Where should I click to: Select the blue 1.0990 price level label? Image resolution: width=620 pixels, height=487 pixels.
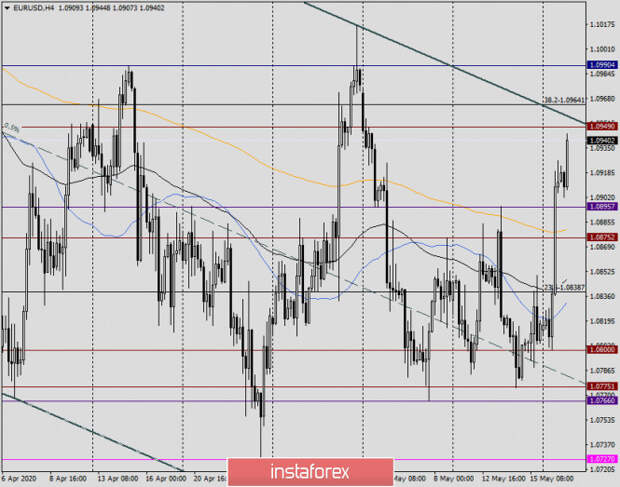pyautogui.click(x=602, y=65)
